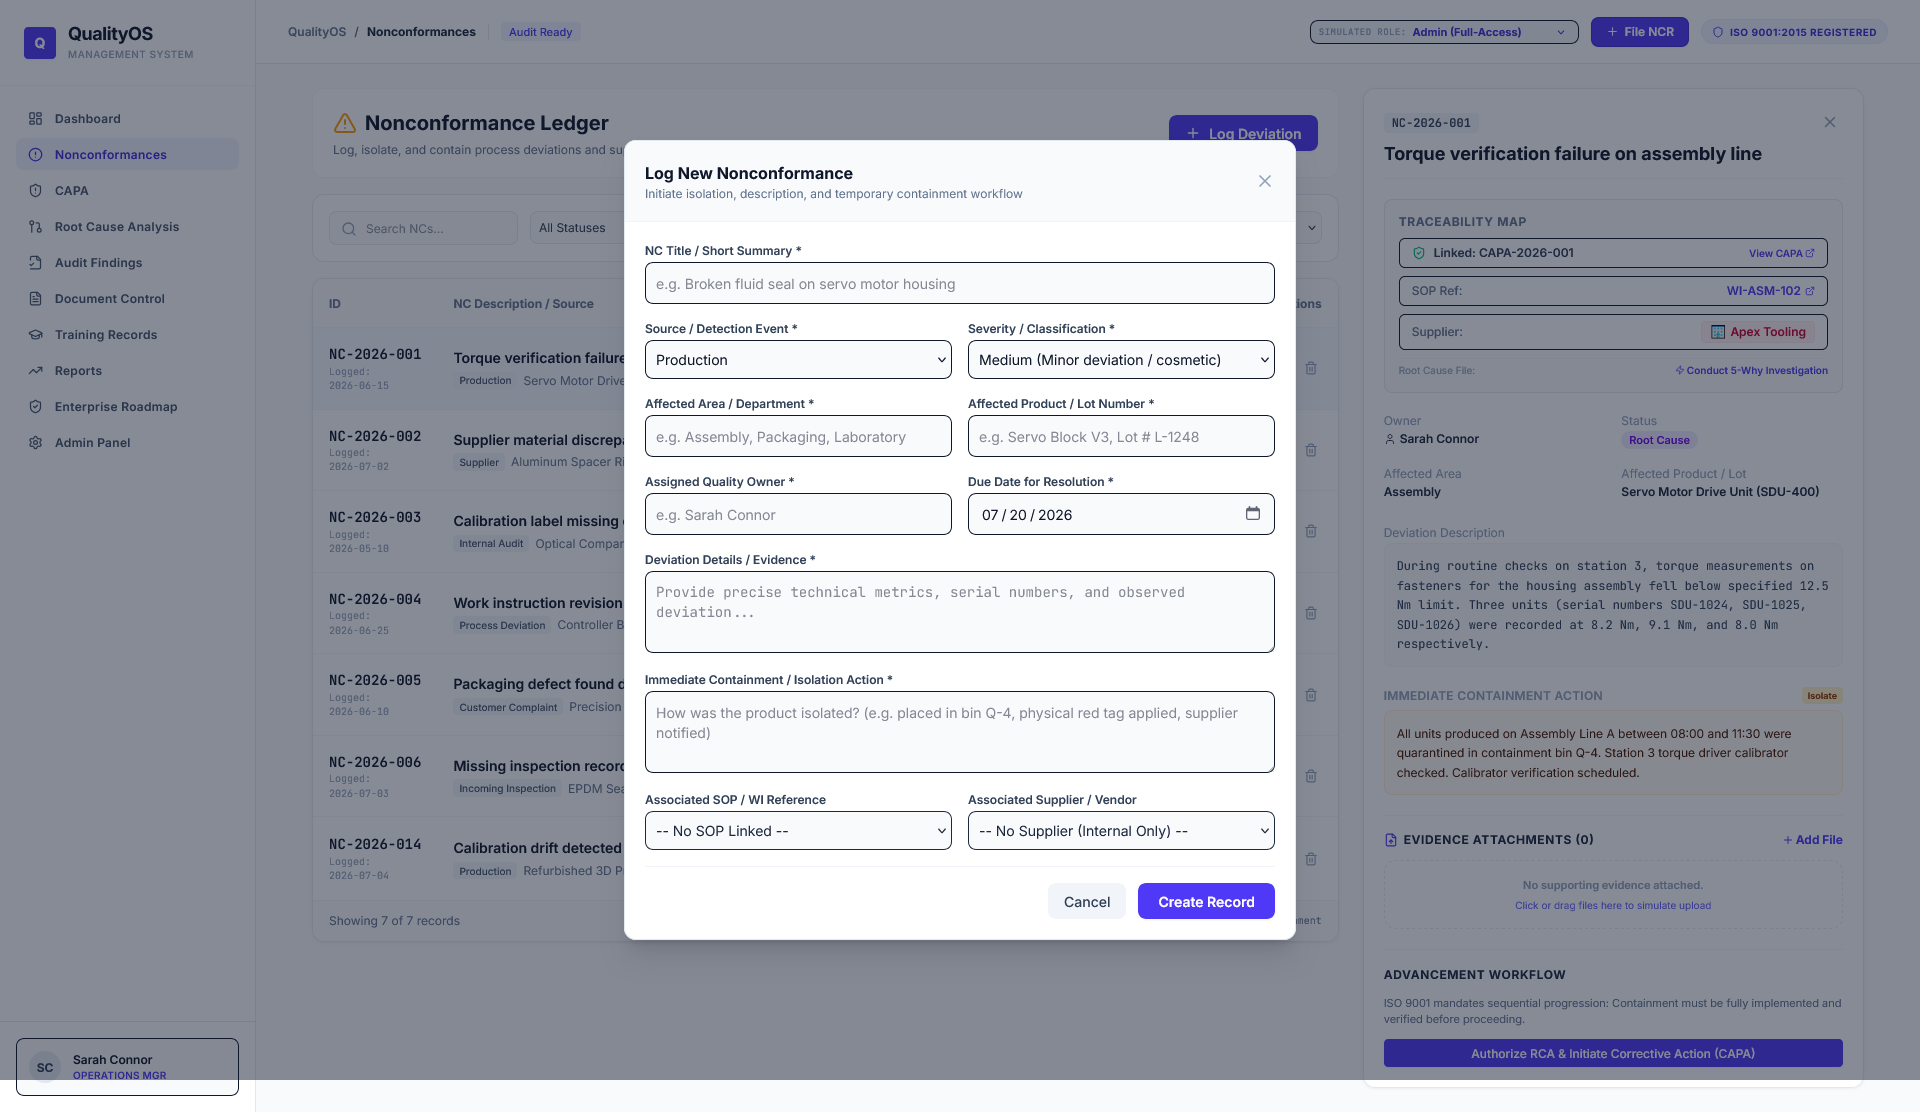Click the QualityOS logo icon

pyautogui.click(x=40, y=43)
